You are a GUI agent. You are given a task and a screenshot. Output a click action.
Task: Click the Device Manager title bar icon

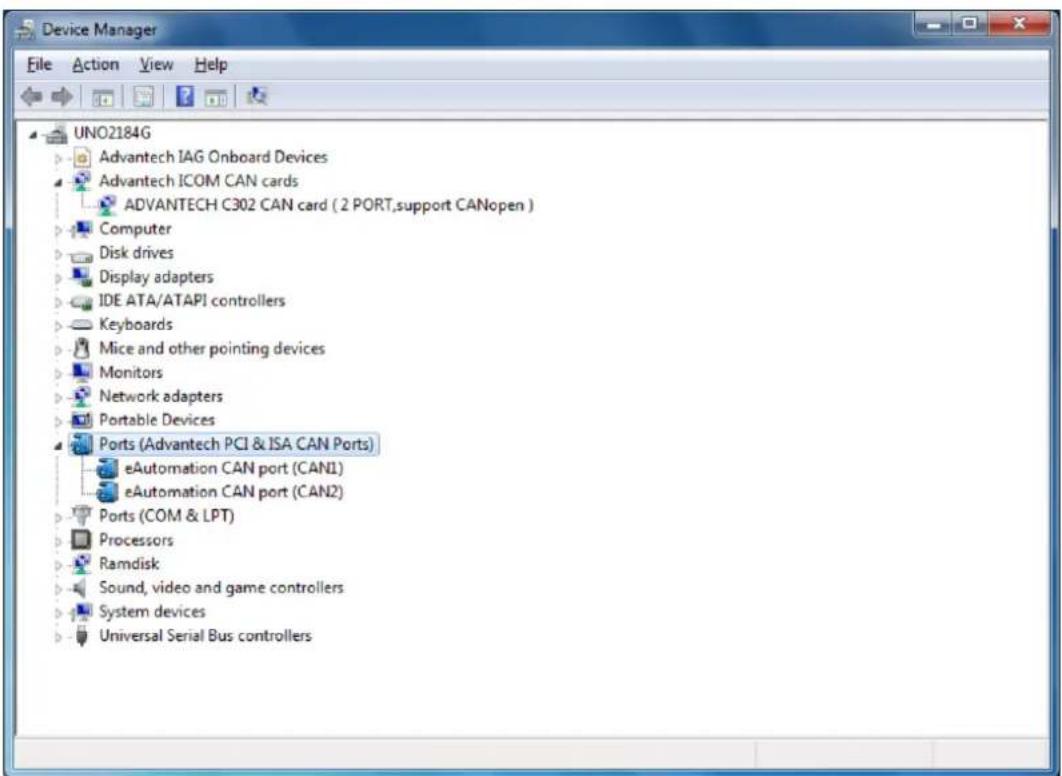(x=25, y=30)
